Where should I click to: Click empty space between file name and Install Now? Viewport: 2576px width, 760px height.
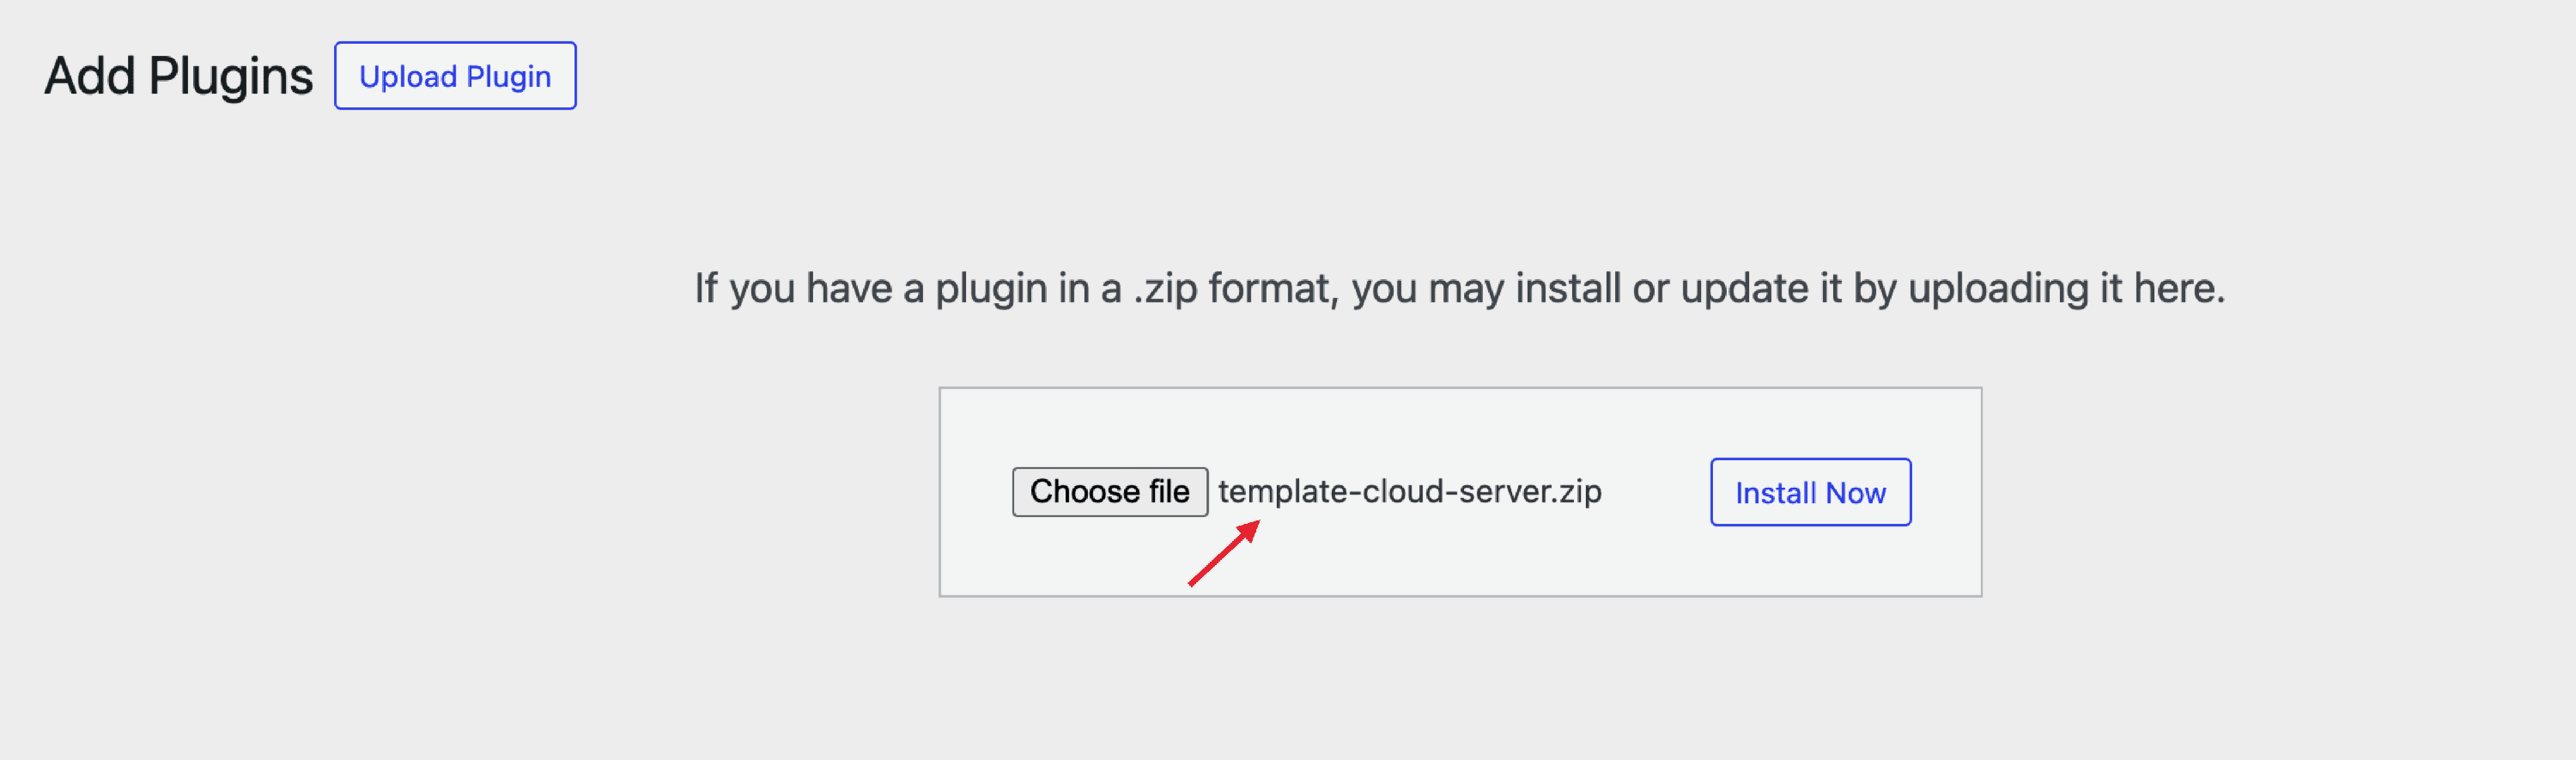[1656, 492]
